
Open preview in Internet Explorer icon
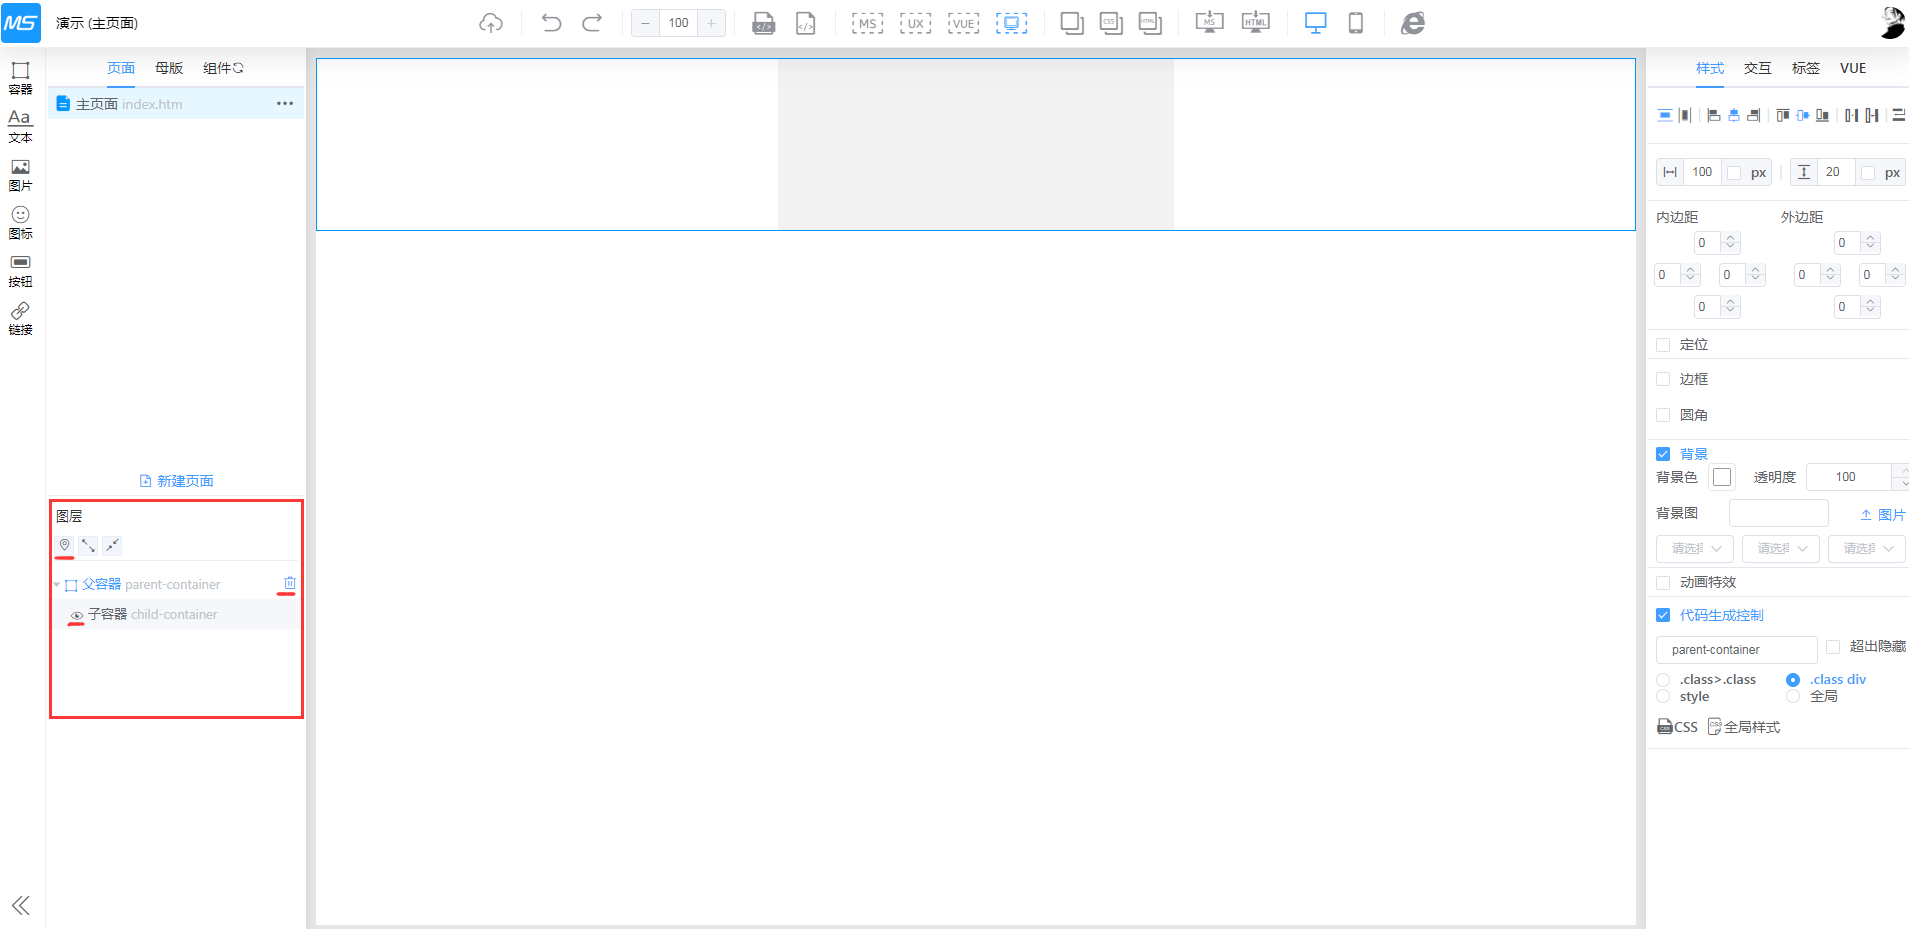1412,23
